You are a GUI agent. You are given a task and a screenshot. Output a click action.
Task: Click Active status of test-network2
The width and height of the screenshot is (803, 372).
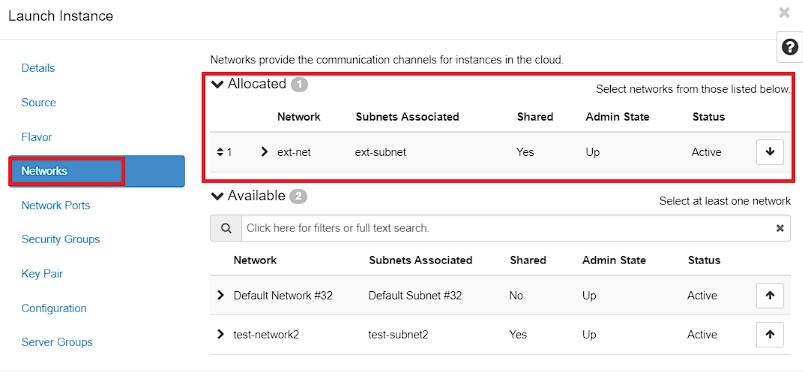[x=702, y=335]
